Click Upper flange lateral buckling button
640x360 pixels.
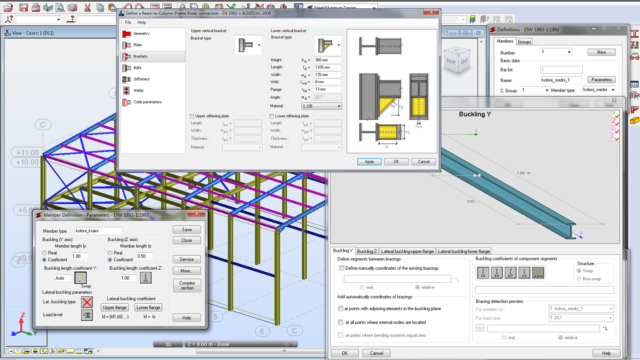[x=114, y=307]
